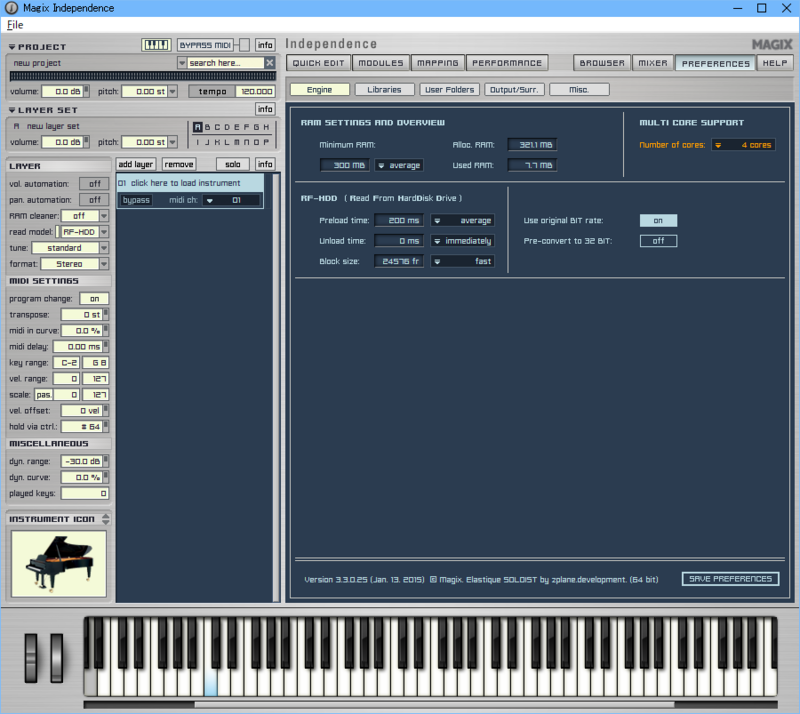Toggle the BYPASS MIDI button
Image resolution: width=800 pixels, height=714 pixels.
pos(206,45)
